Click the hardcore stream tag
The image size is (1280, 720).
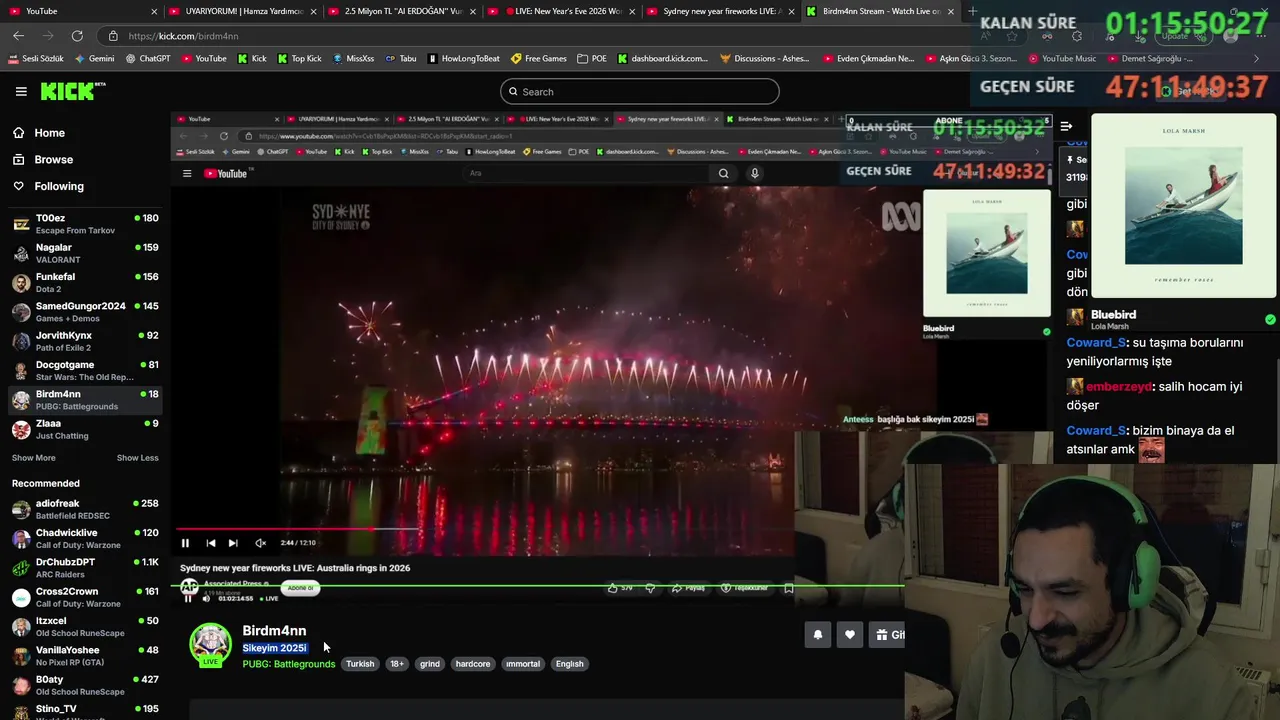point(473,664)
